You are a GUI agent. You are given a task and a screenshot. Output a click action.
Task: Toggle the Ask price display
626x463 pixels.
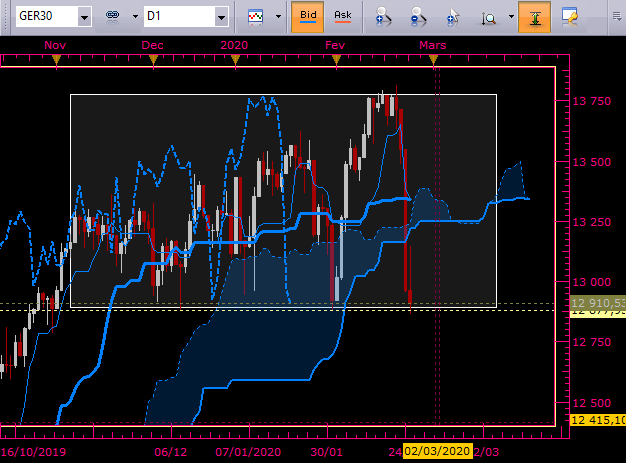(343, 16)
